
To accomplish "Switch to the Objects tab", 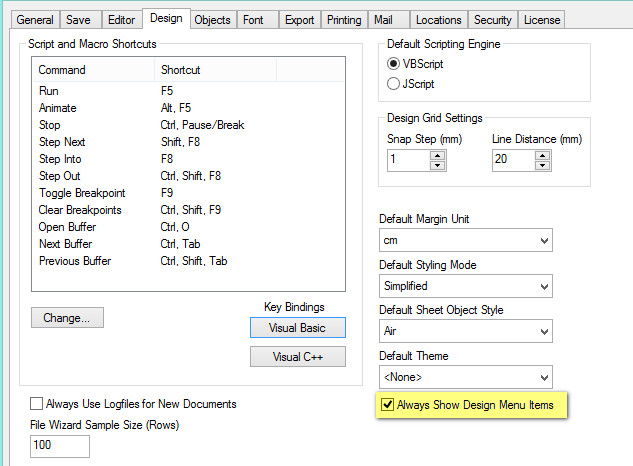I will point(212,20).
